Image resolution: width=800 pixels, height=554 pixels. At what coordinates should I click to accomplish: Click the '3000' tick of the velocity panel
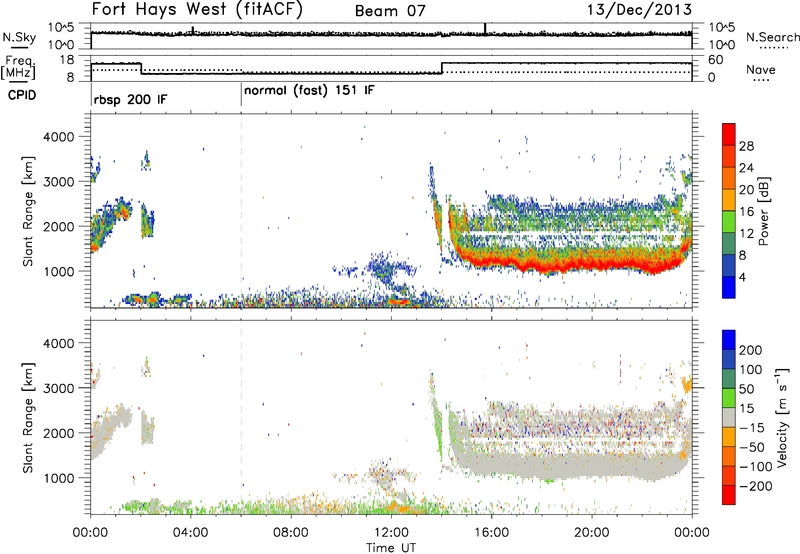(x=58, y=388)
